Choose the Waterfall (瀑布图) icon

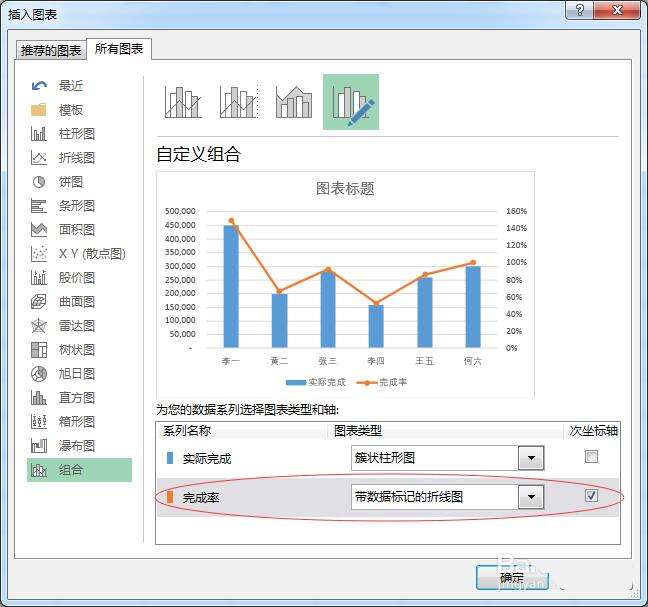point(39,445)
